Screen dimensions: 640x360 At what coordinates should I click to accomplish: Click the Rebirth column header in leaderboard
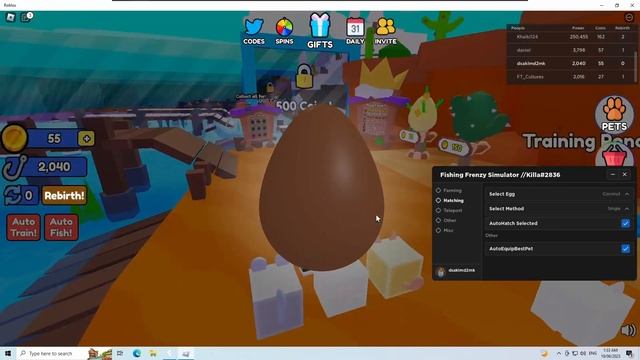coord(622,28)
